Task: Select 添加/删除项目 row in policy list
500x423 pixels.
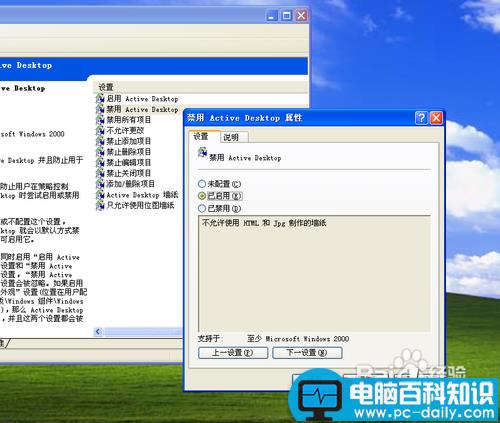Action: point(125,184)
